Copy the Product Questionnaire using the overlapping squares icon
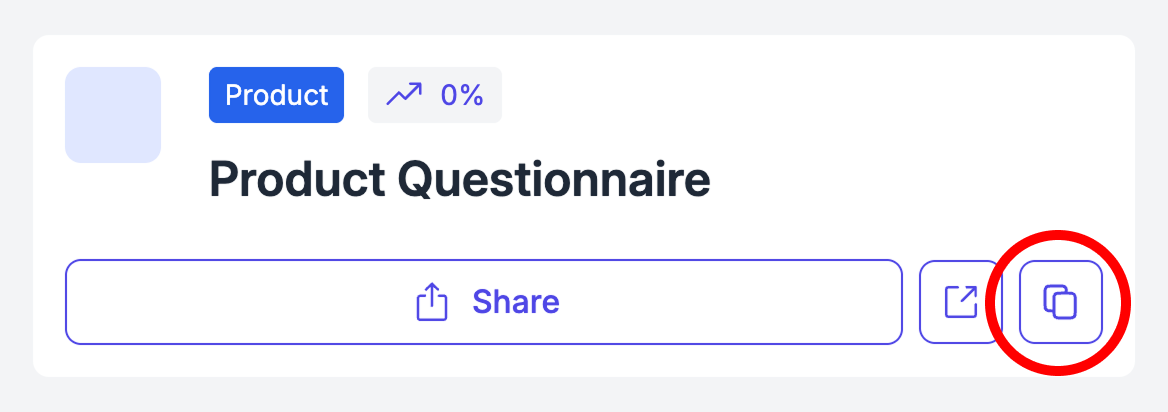1168x412 pixels. 1060,302
